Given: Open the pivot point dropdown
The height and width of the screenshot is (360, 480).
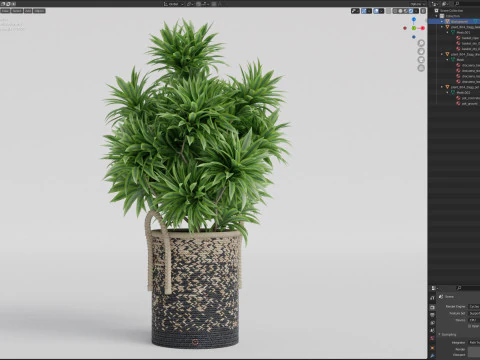Looking at the screenshot, I should 190,4.
